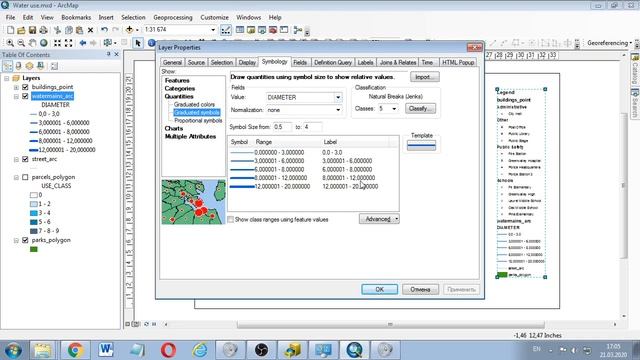Check Show class ranges using feature values
The height and width of the screenshot is (360, 640).
[x=231, y=220]
